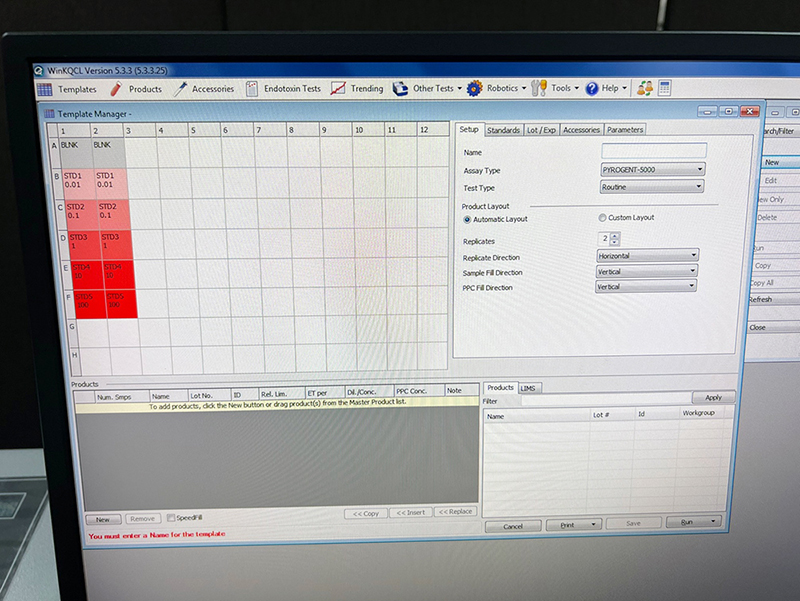Open the Tools menu

click(x=554, y=88)
